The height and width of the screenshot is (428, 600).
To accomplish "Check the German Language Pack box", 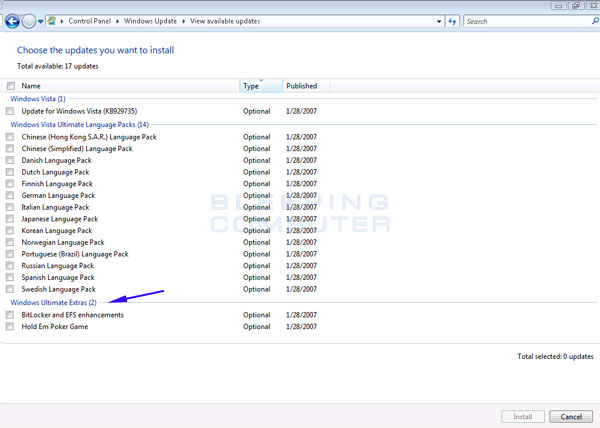I will pos(10,195).
